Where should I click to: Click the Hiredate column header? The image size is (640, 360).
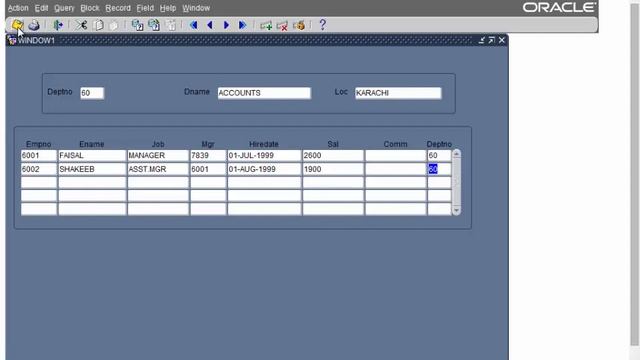(264, 144)
